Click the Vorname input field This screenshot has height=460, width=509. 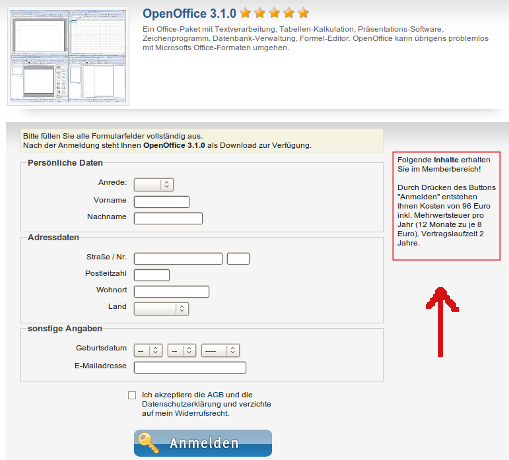point(162,202)
